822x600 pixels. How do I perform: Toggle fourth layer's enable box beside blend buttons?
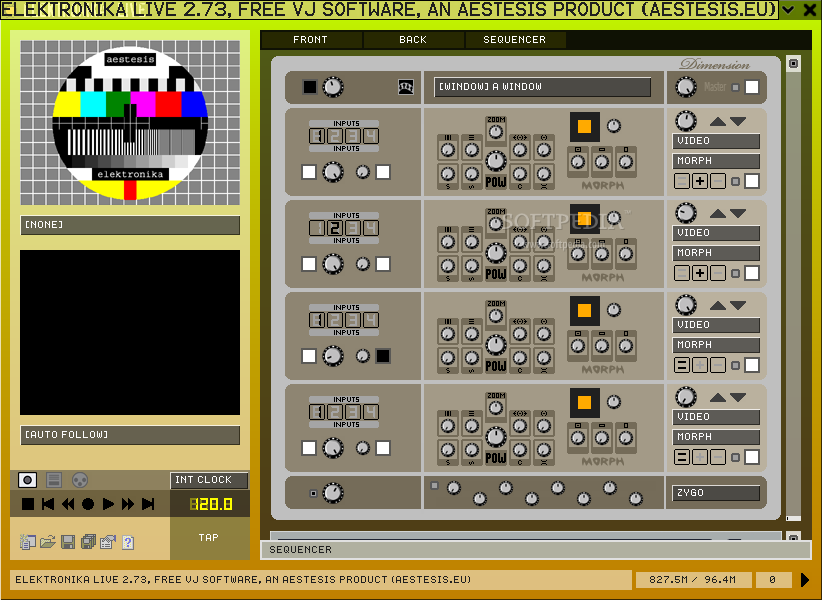click(752, 457)
